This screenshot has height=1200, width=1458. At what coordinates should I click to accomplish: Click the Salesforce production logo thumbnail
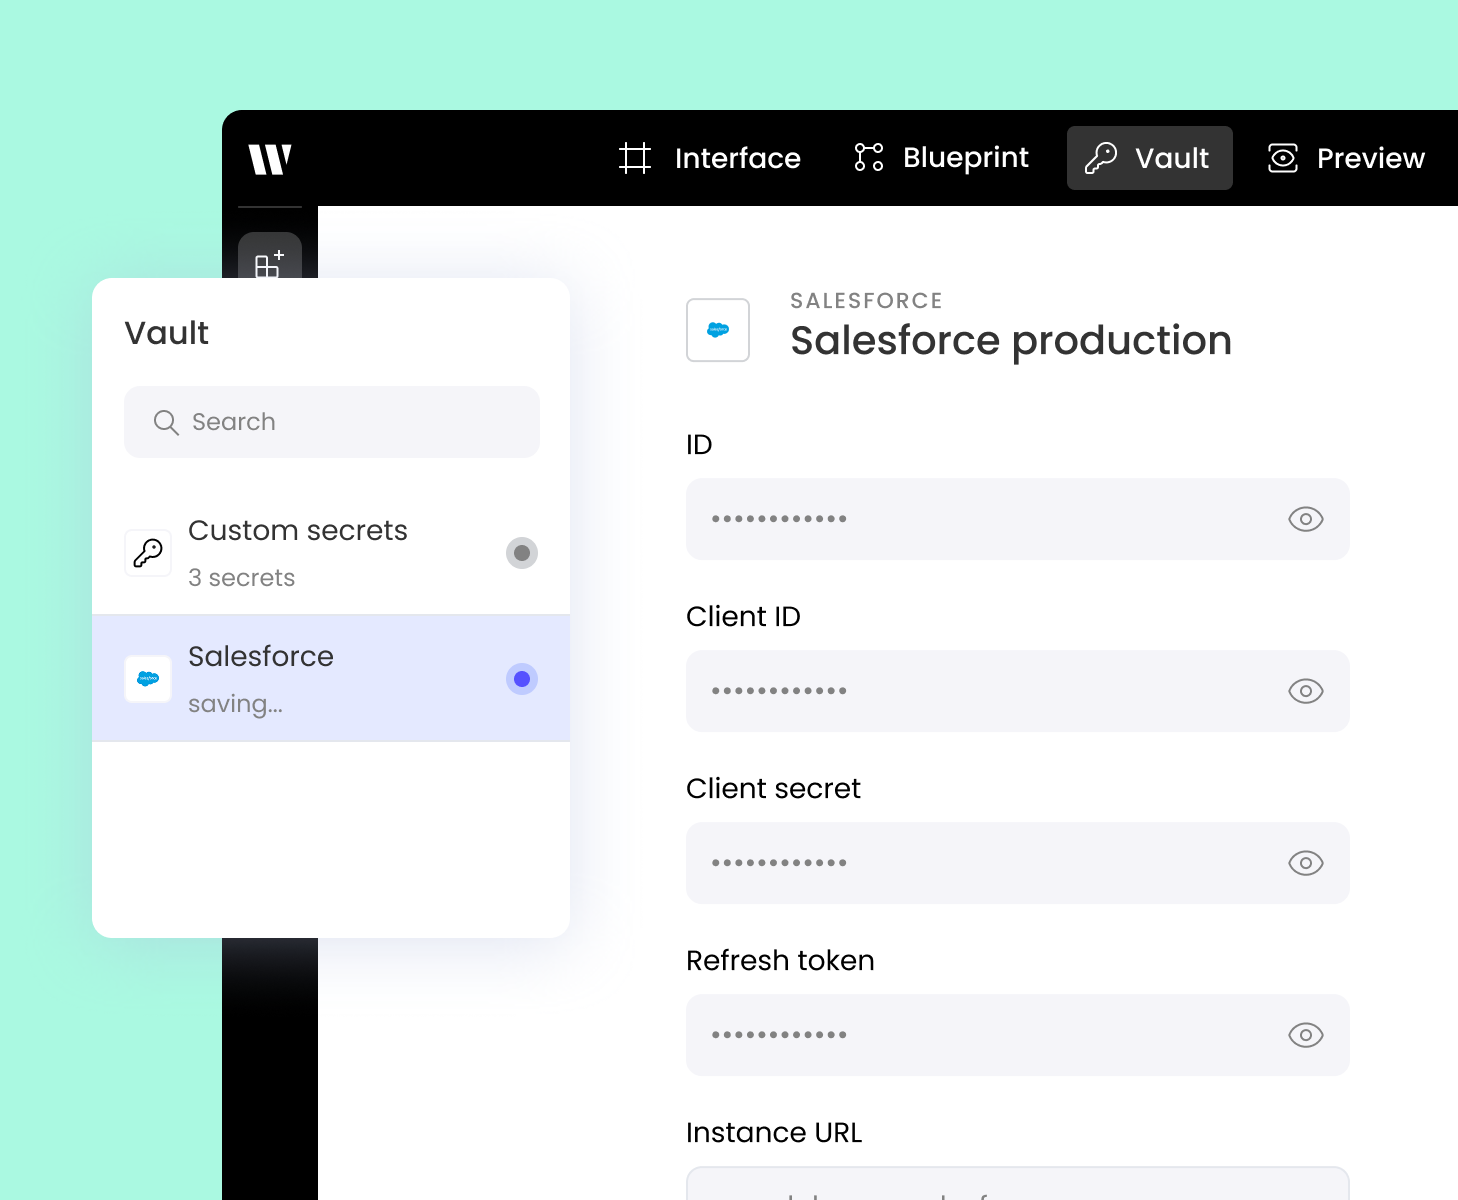pos(718,330)
